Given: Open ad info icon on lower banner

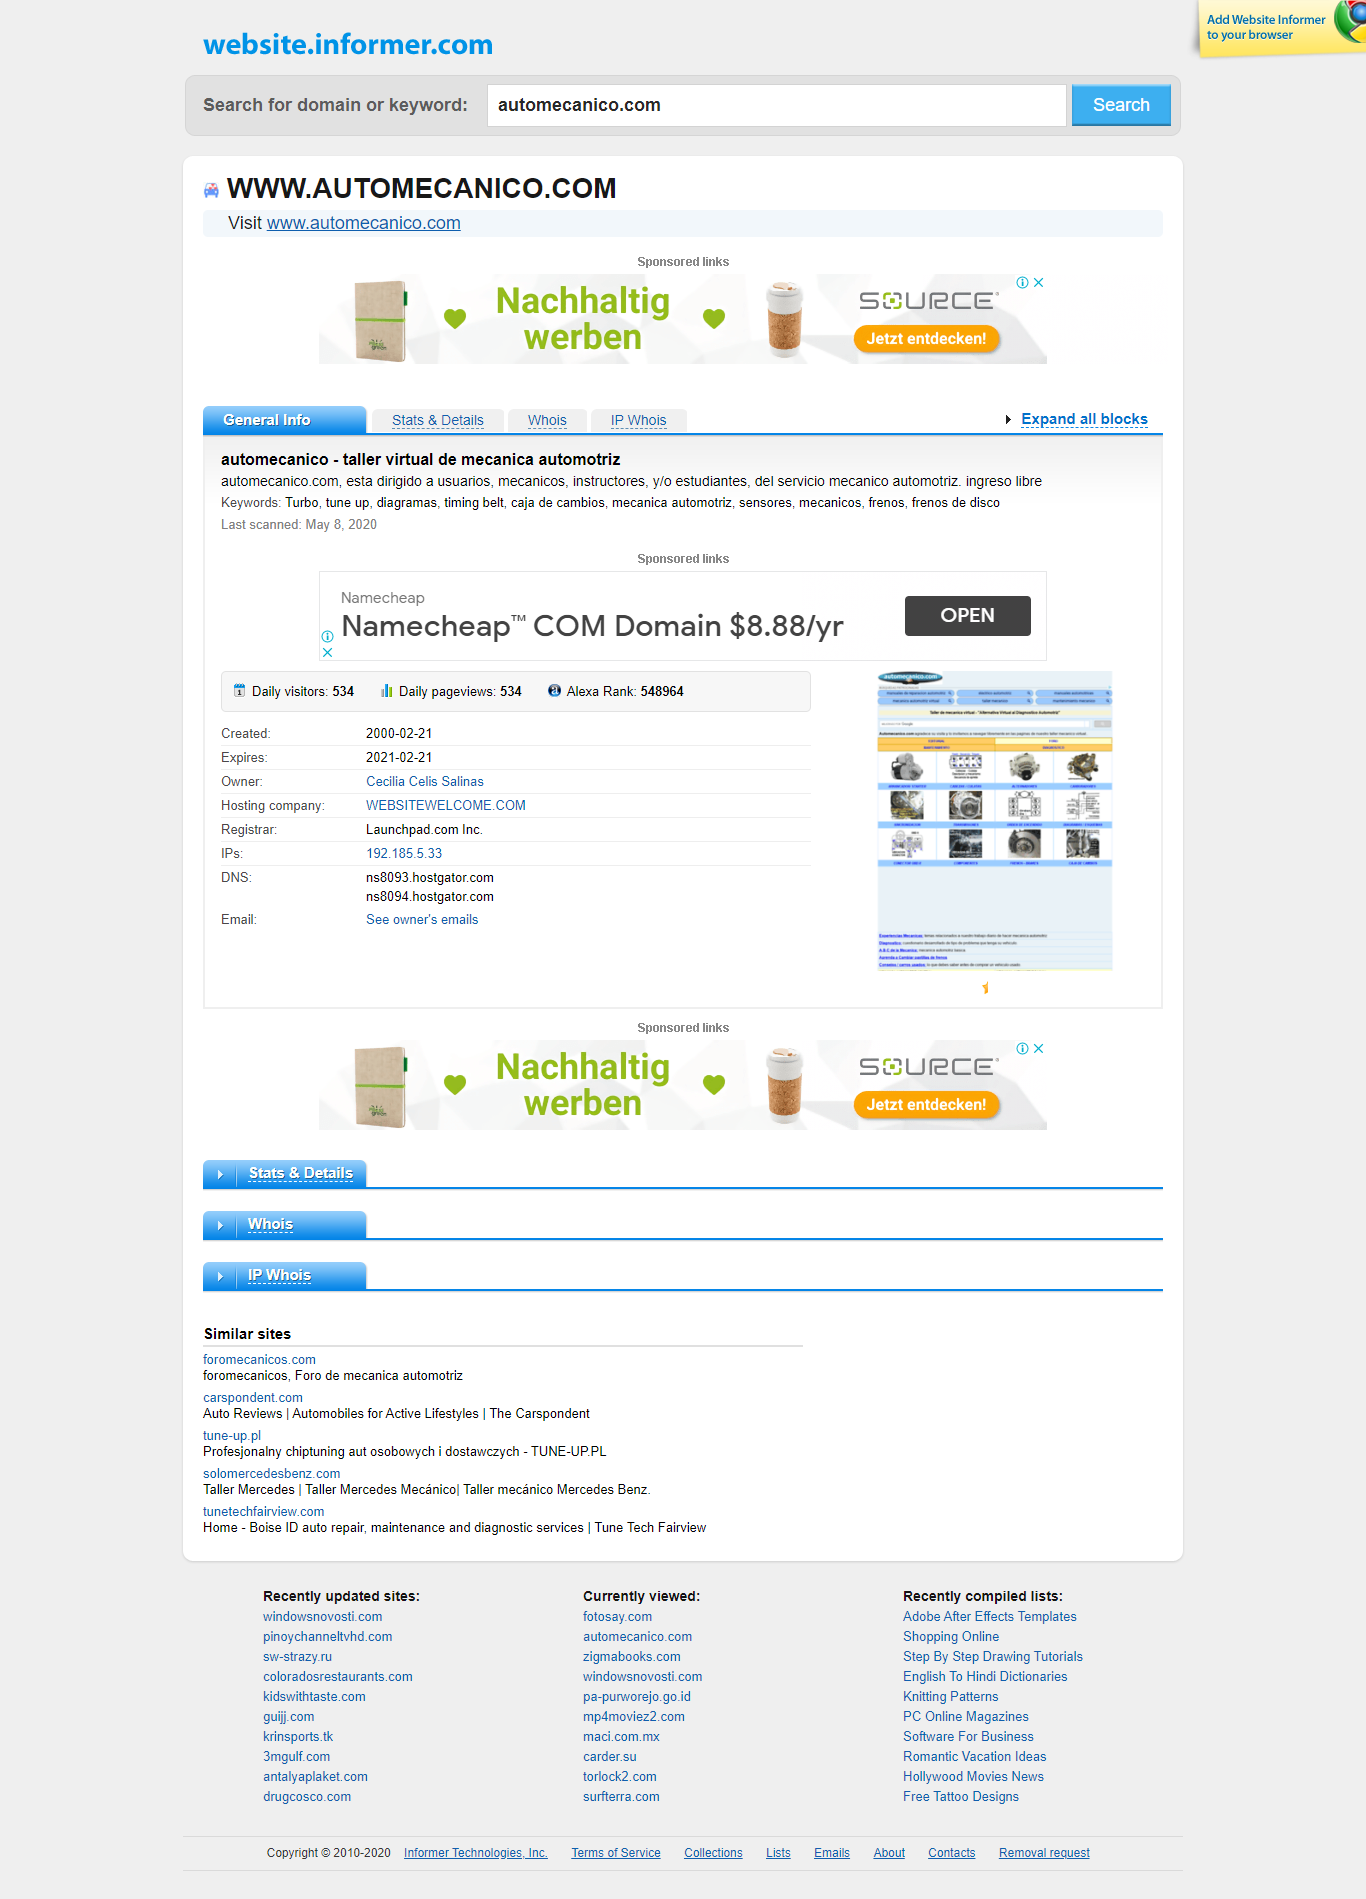Looking at the screenshot, I should (1023, 1049).
